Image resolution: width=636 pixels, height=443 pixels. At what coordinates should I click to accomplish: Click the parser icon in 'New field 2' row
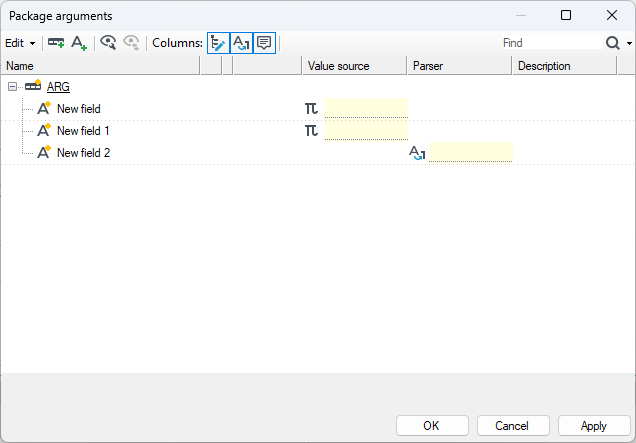coord(417,153)
